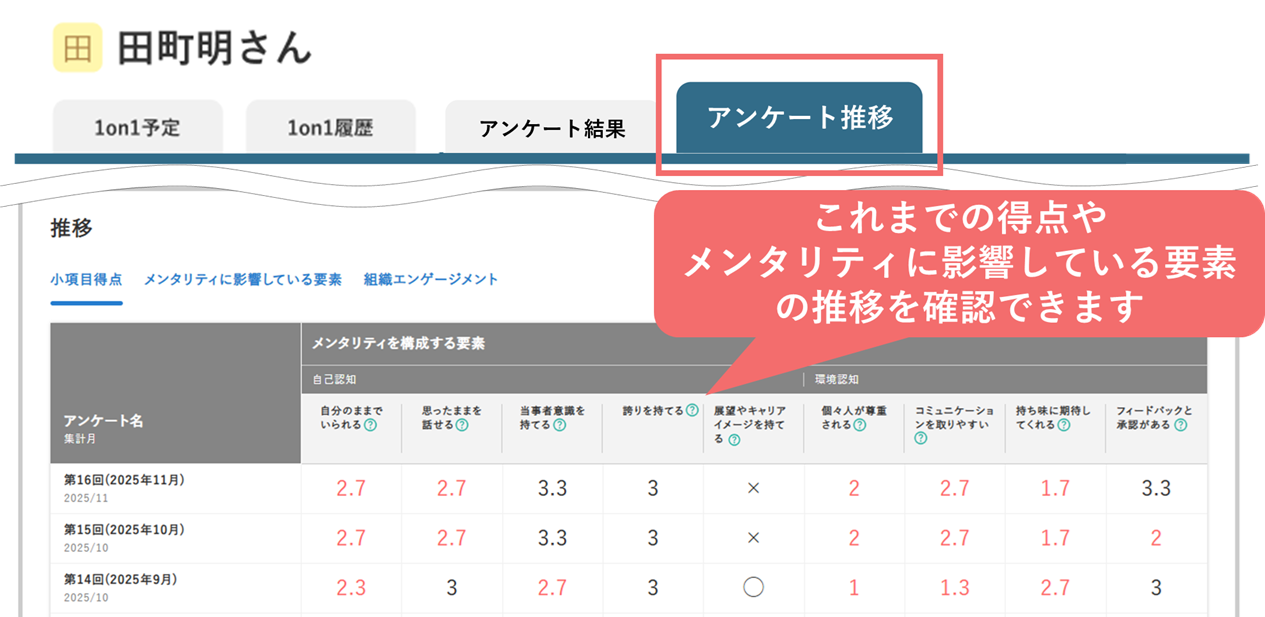Open help icon for 個々人が尊重される

point(859,425)
